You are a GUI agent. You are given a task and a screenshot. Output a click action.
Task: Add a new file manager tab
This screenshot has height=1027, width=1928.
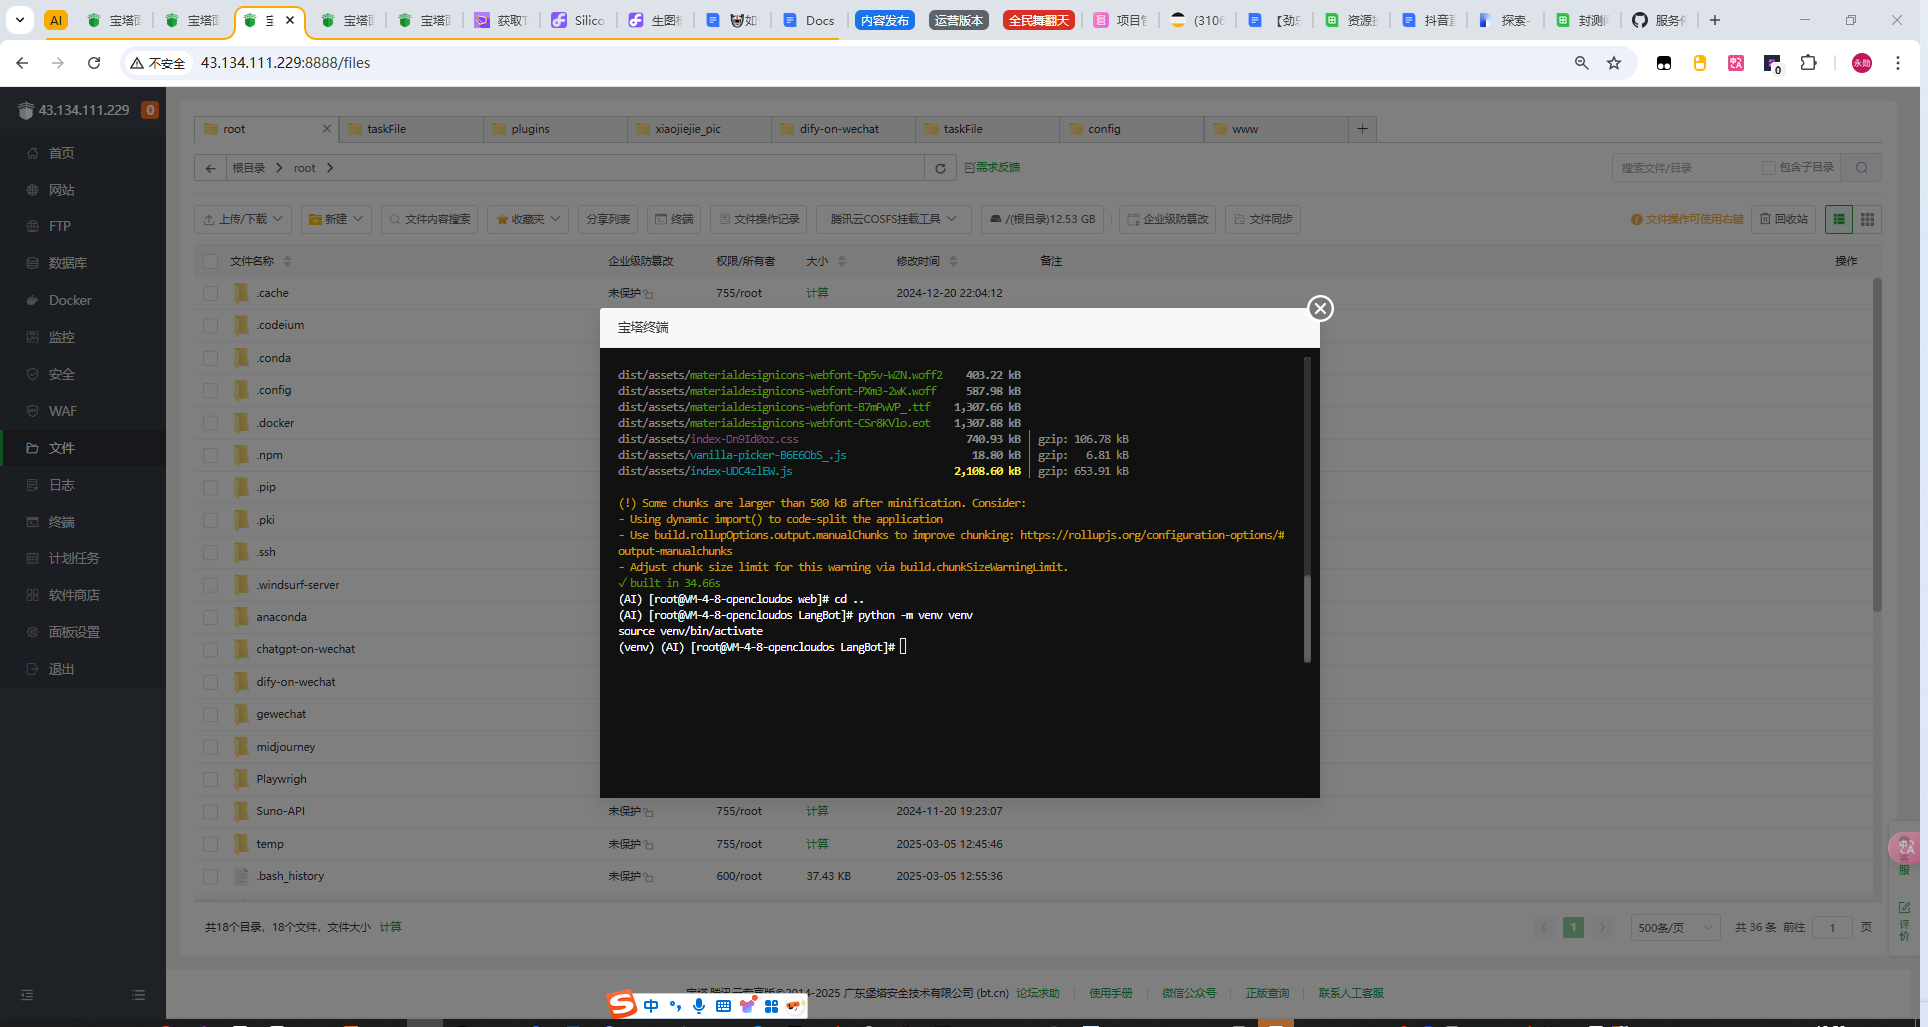(1362, 129)
